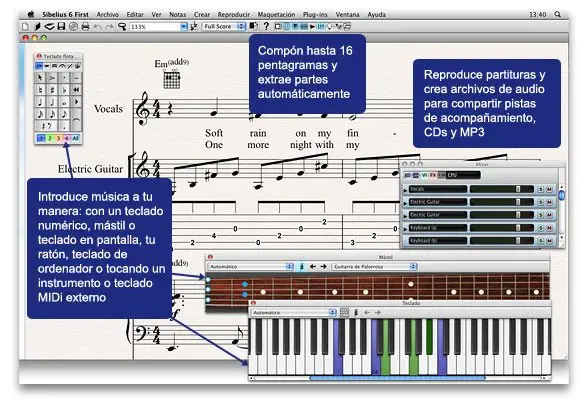Mute the Keyboard (a) track in Mixer
Viewport: 588px width, 400px height.
point(549,228)
